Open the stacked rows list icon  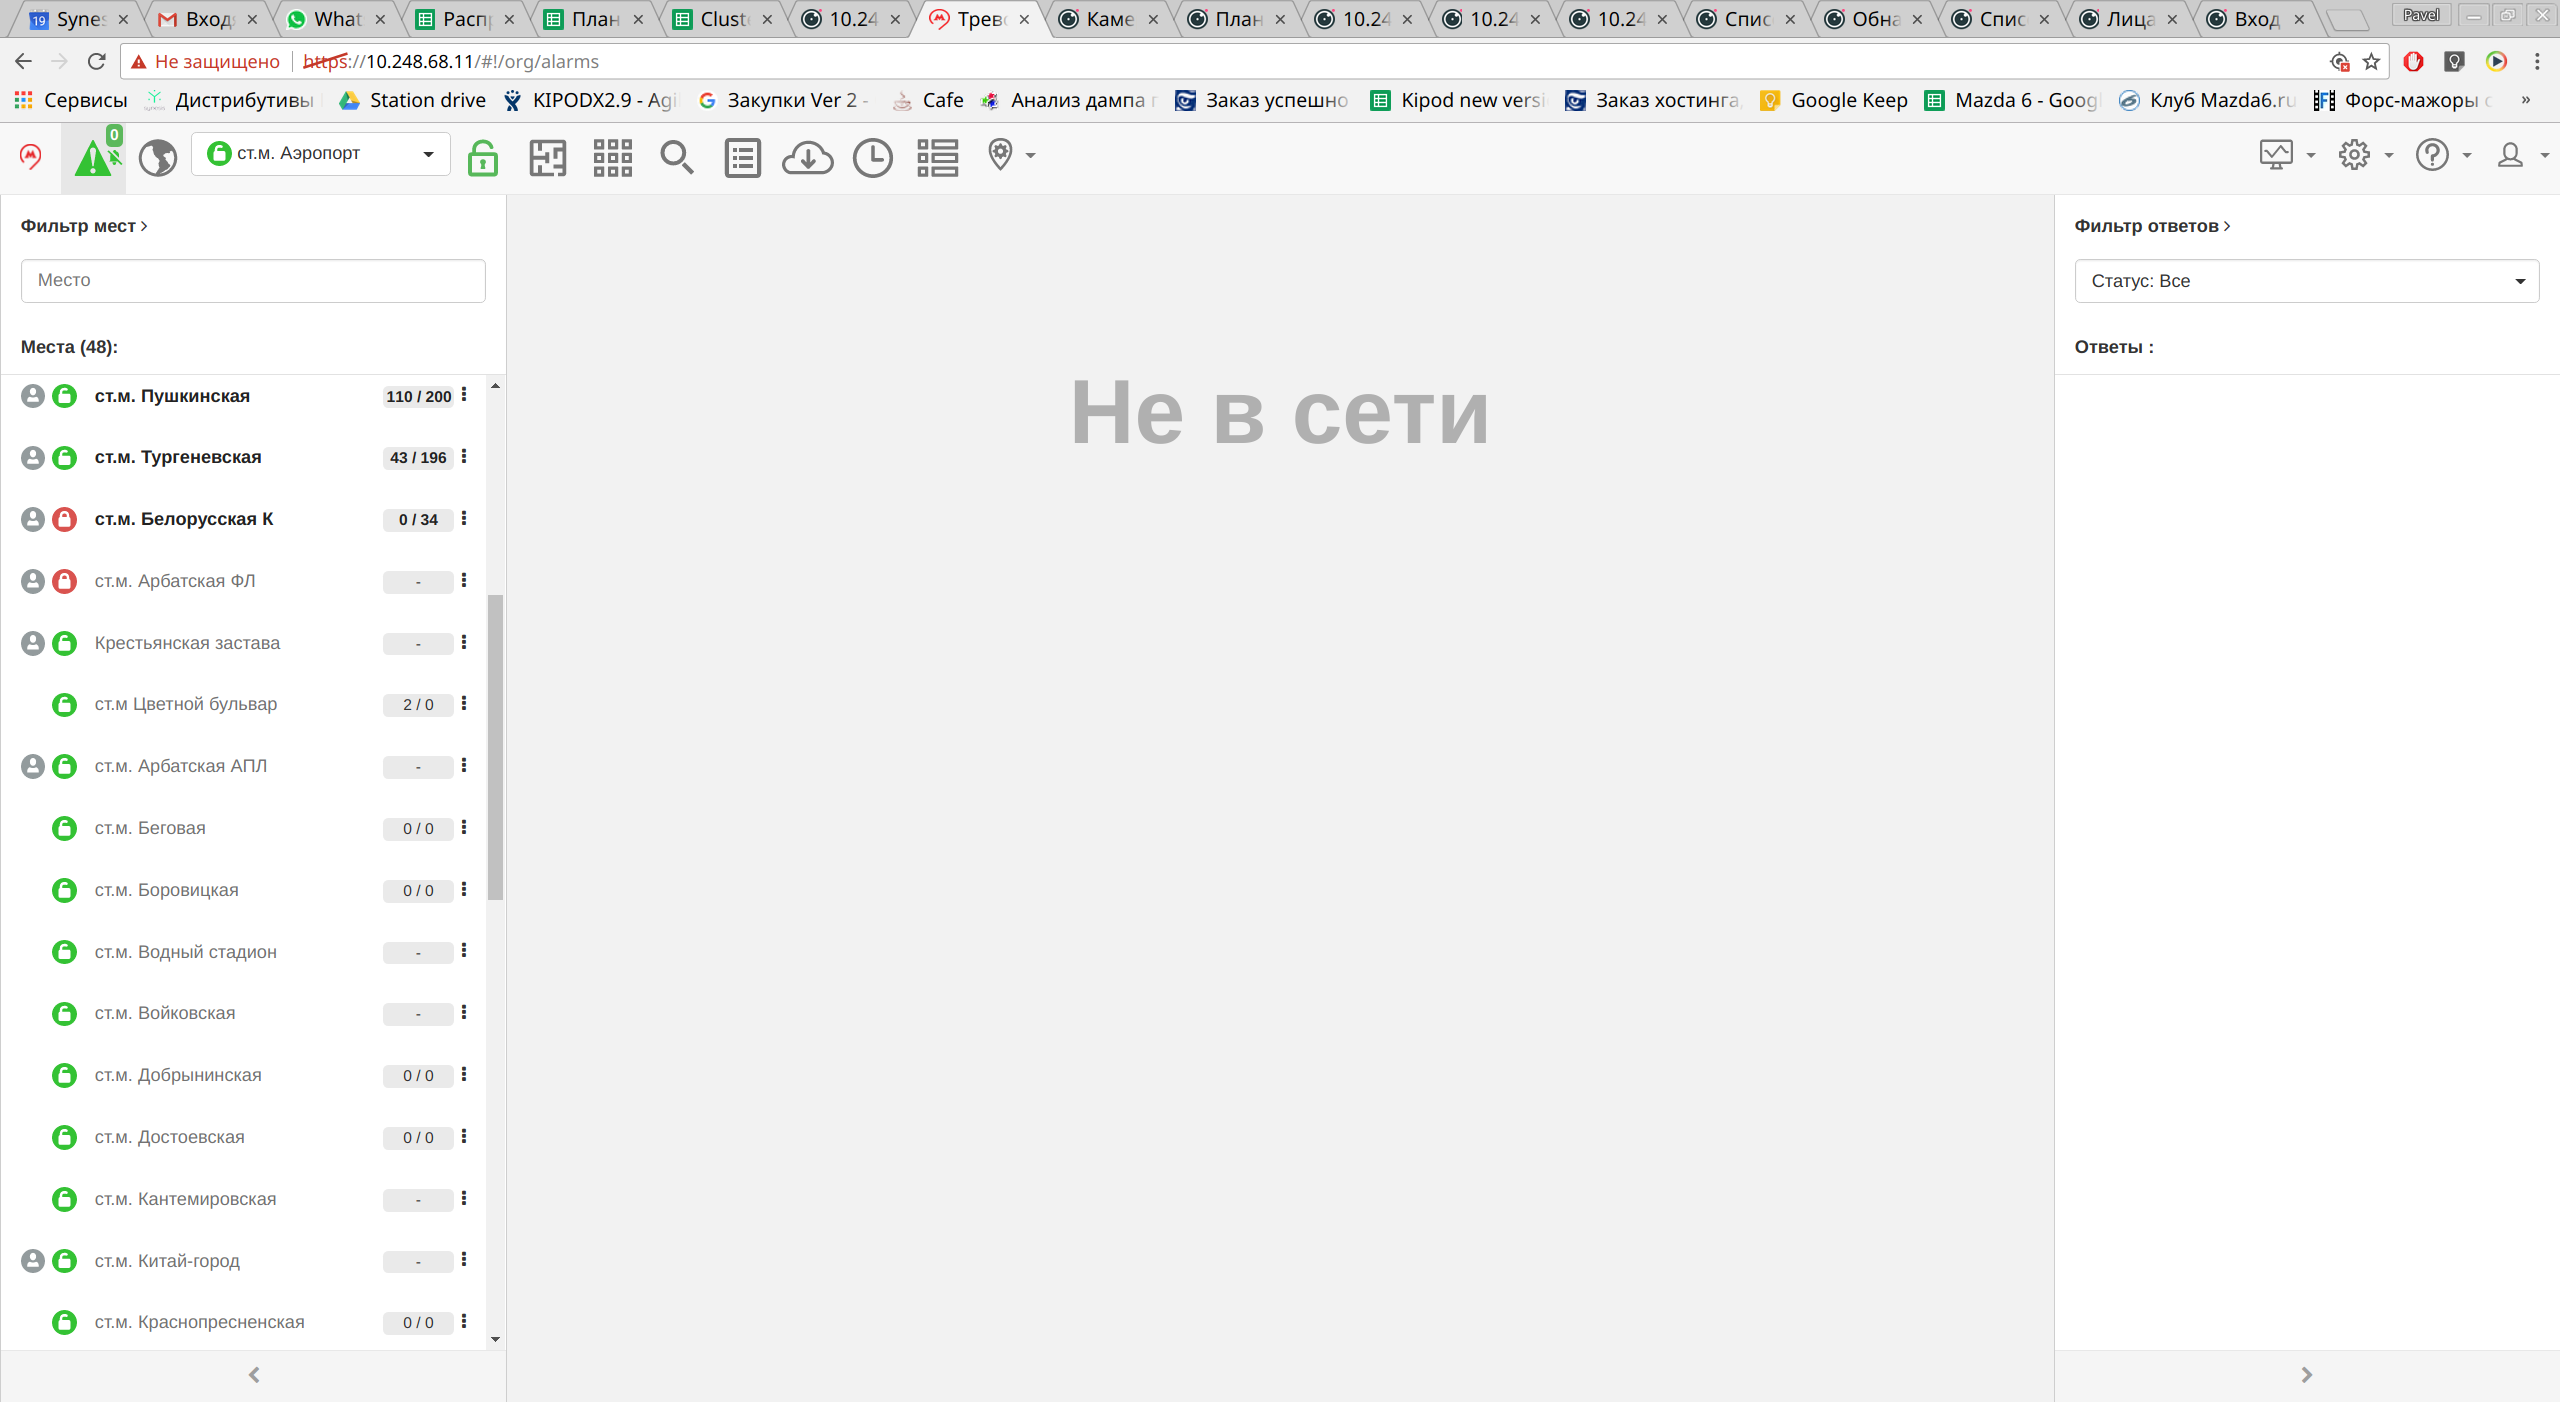tap(937, 157)
